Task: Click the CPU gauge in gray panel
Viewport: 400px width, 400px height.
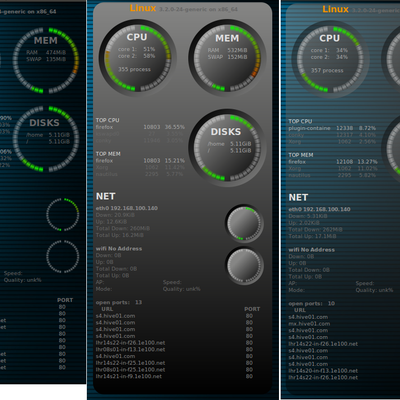Action: (x=137, y=58)
